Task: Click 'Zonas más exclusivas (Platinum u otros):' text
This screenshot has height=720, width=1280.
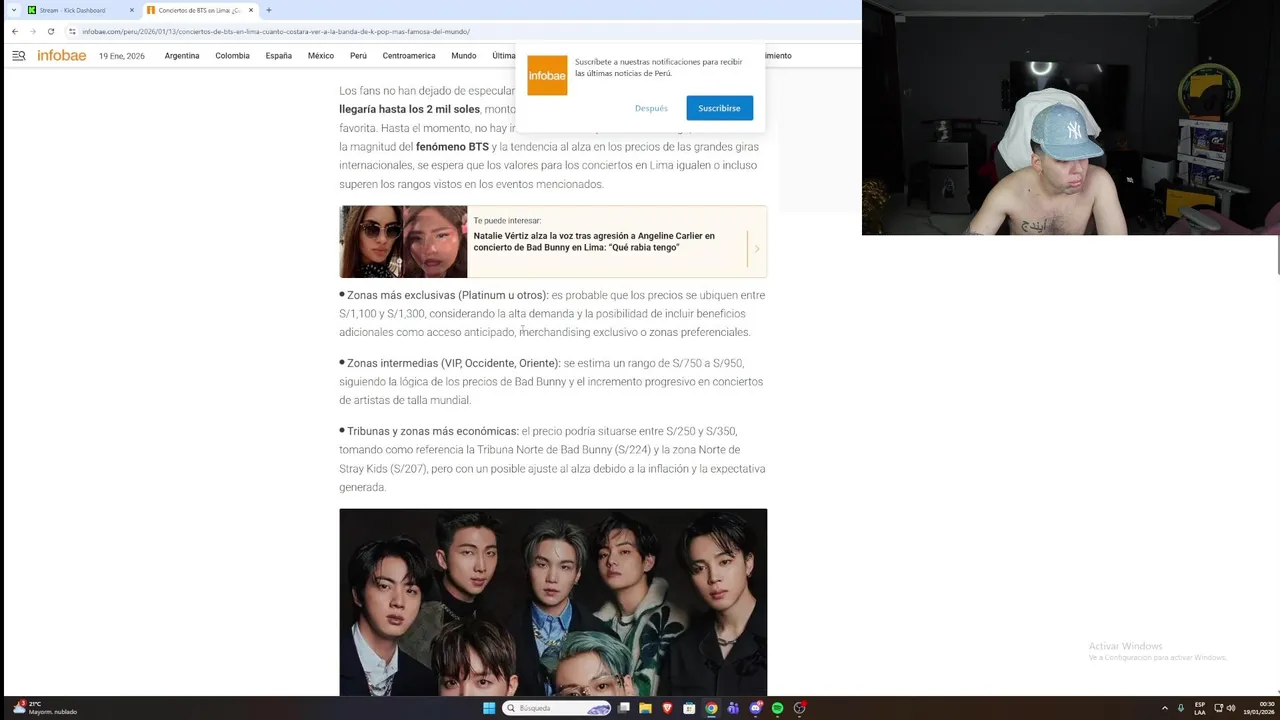Action: [x=447, y=295]
